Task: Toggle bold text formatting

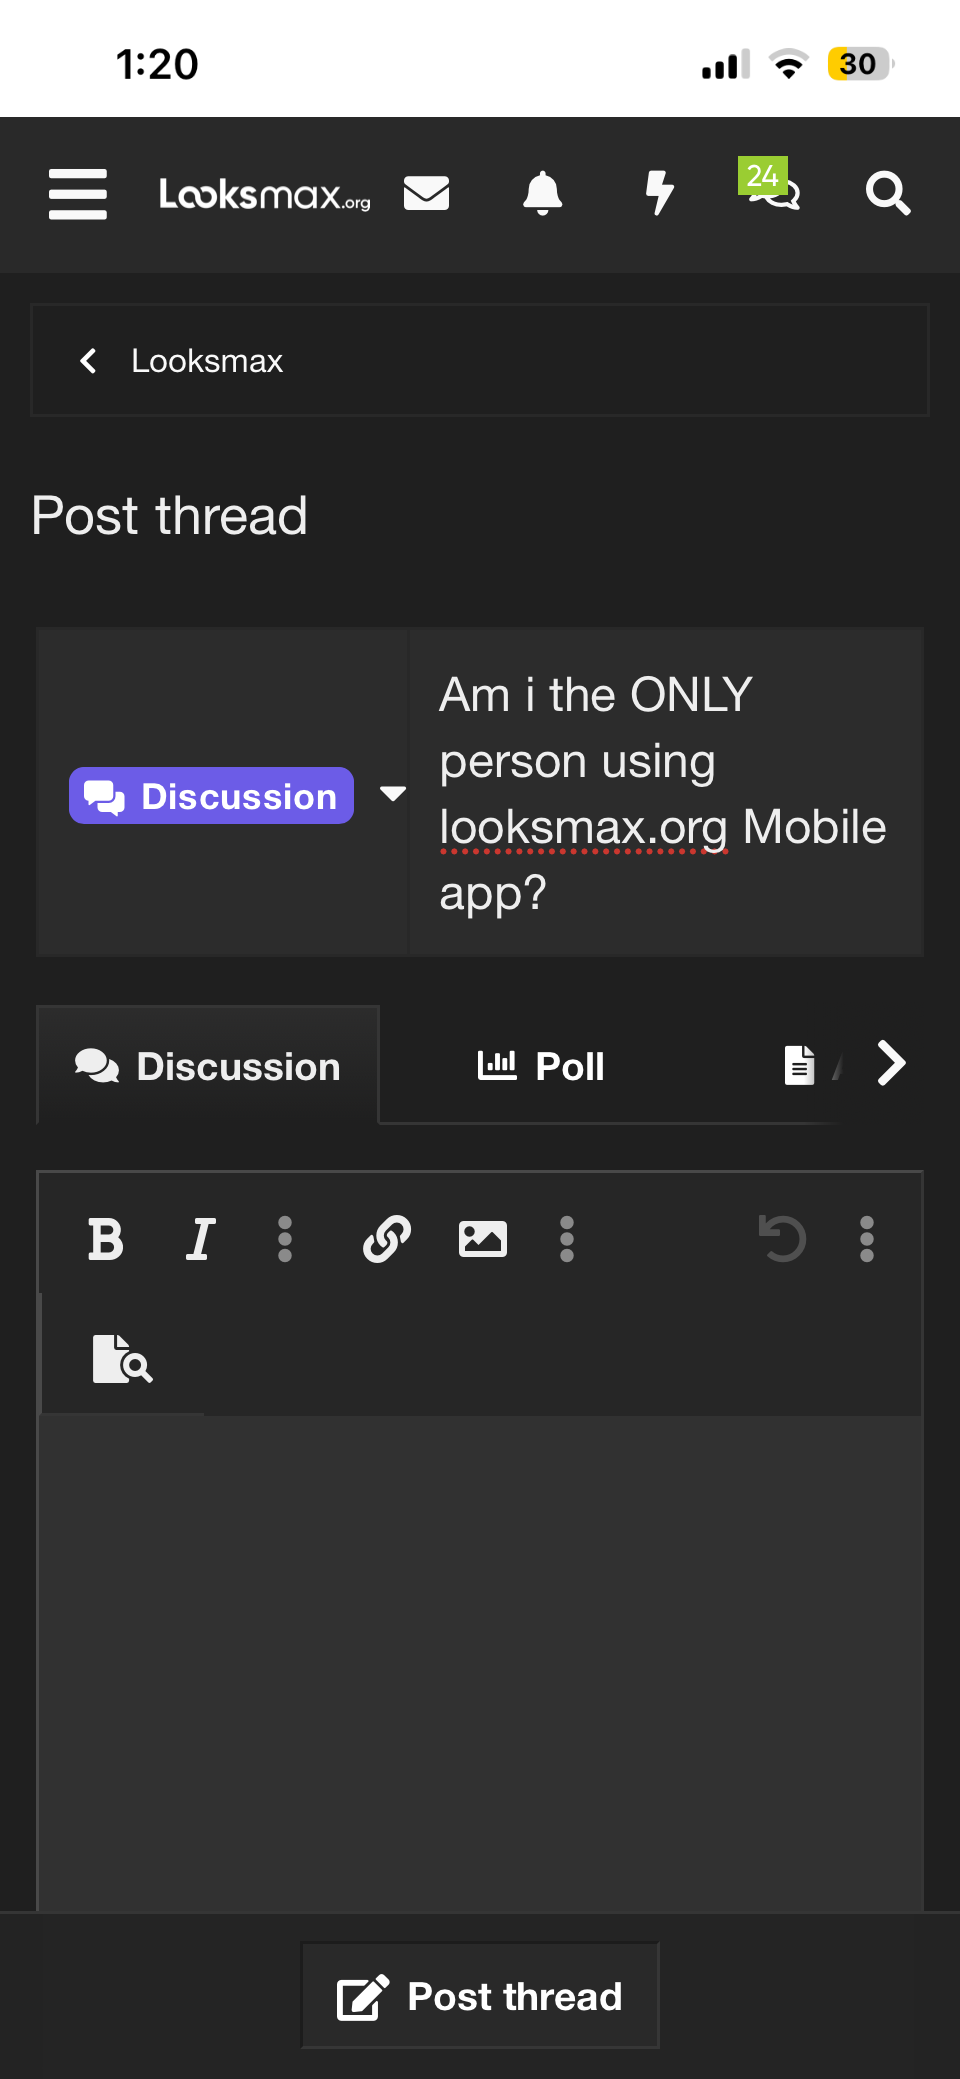Action: (x=106, y=1239)
